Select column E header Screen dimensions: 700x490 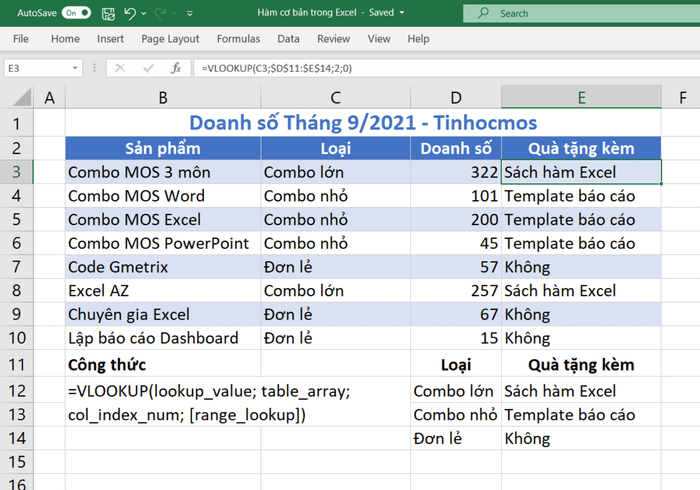click(x=581, y=97)
